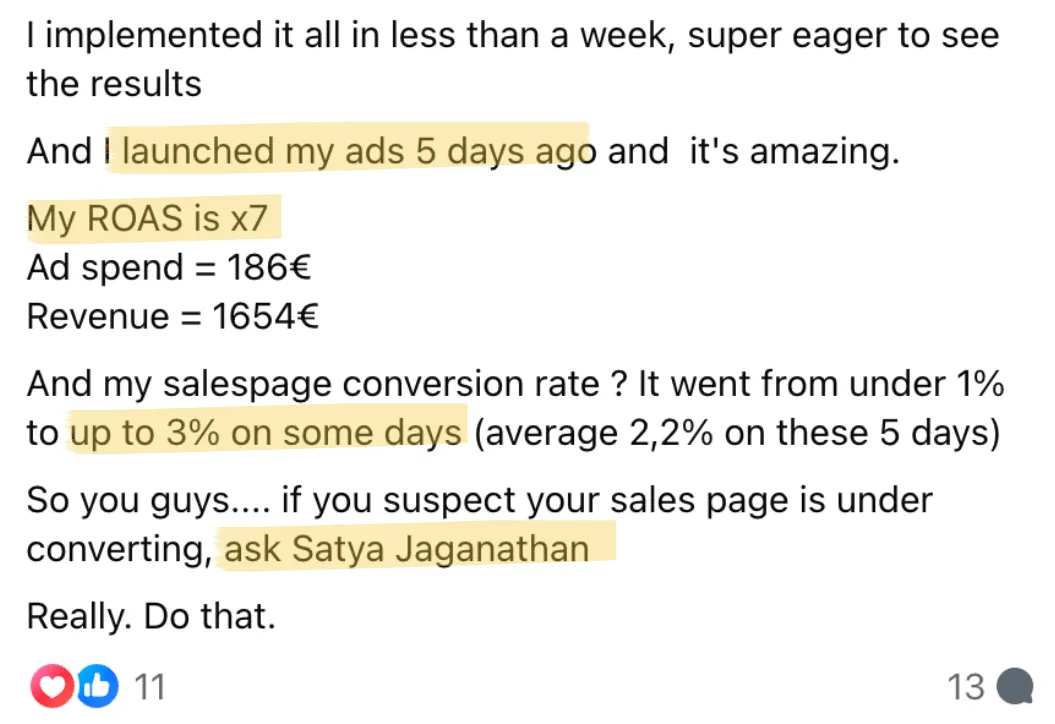Click highlighted 'up to 3% on some days'
The height and width of the screenshot is (724, 1055).
(266, 433)
